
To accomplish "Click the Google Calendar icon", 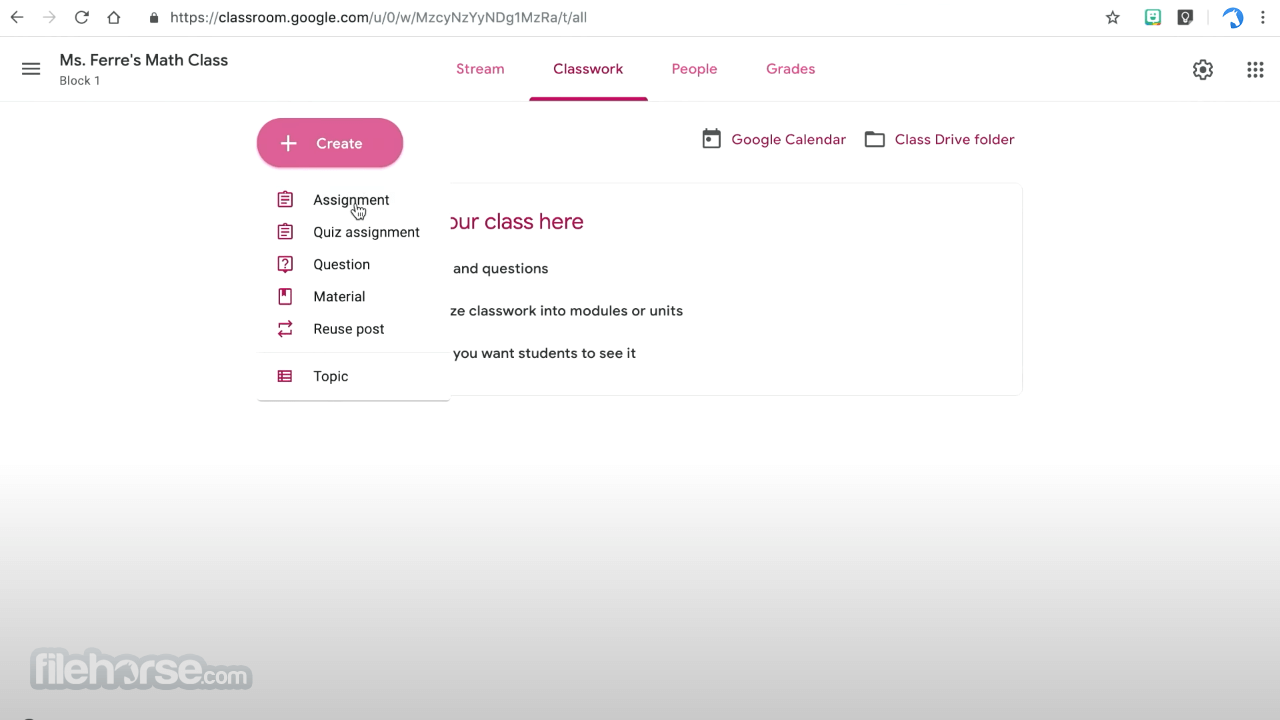I will pyautogui.click(x=711, y=139).
